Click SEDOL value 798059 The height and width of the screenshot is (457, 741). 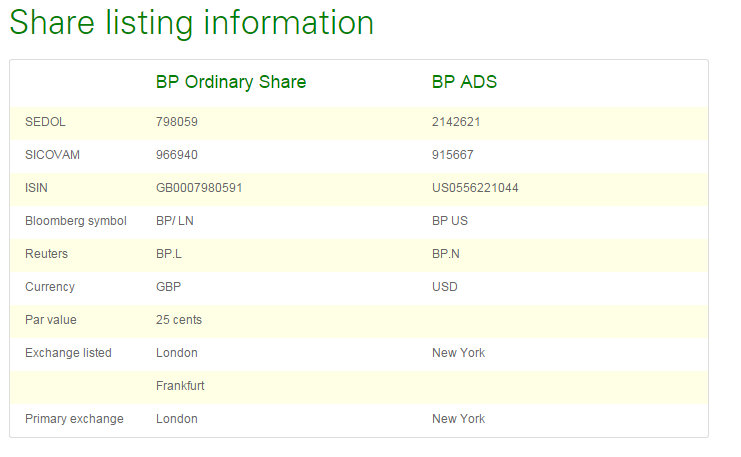coord(178,122)
